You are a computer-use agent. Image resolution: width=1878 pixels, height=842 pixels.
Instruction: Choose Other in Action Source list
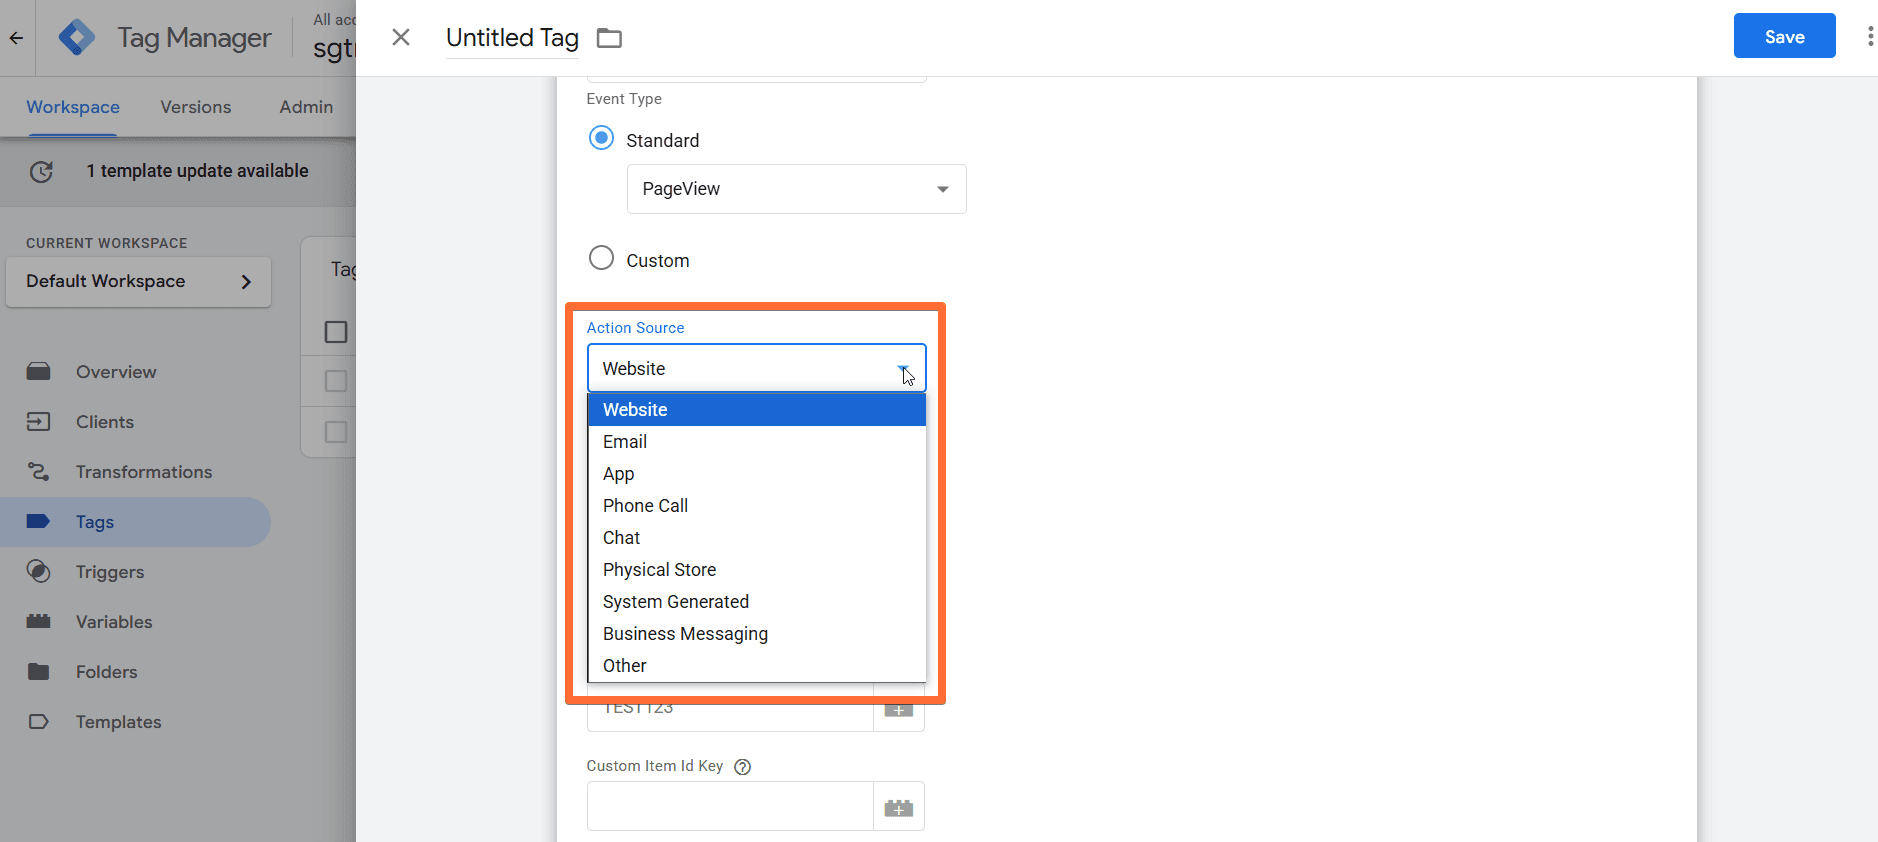[756, 666]
